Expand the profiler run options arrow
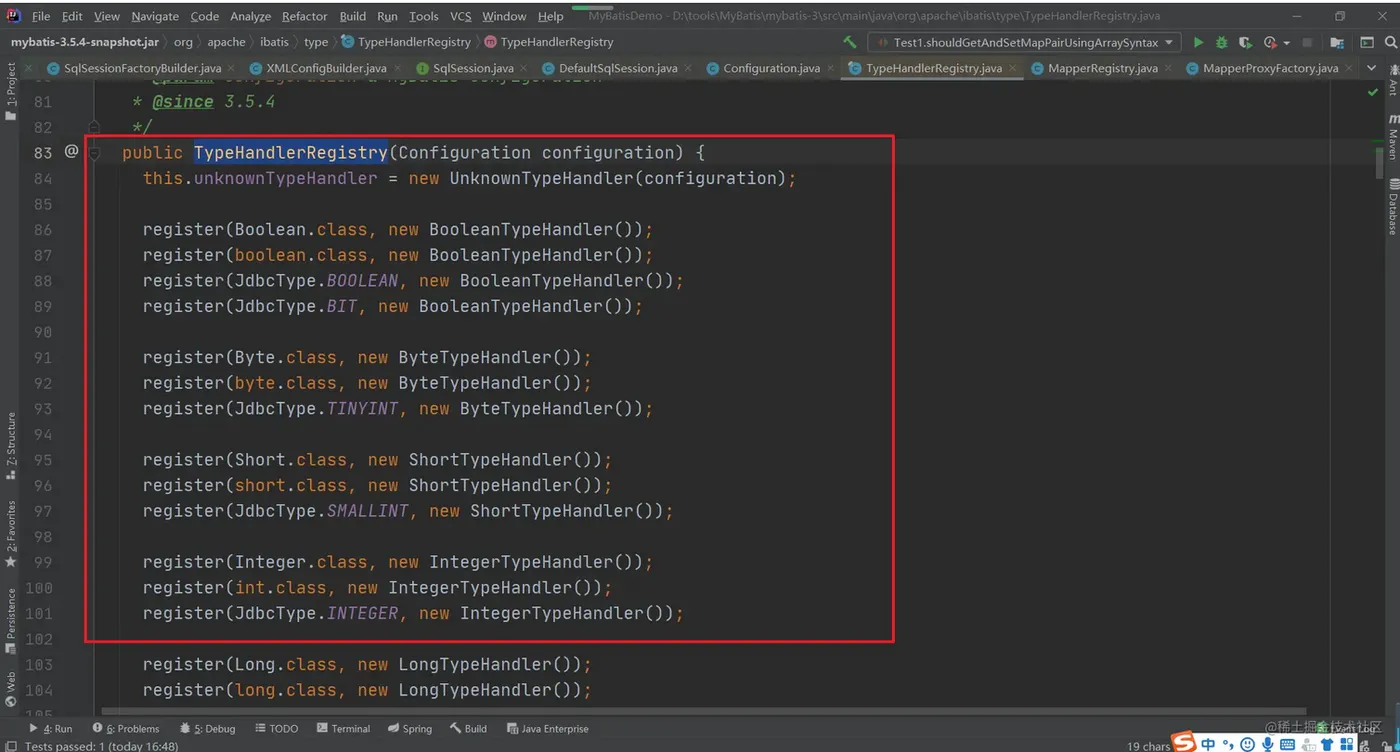The width and height of the screenshot is (1400, 752). coord(1286,43)
